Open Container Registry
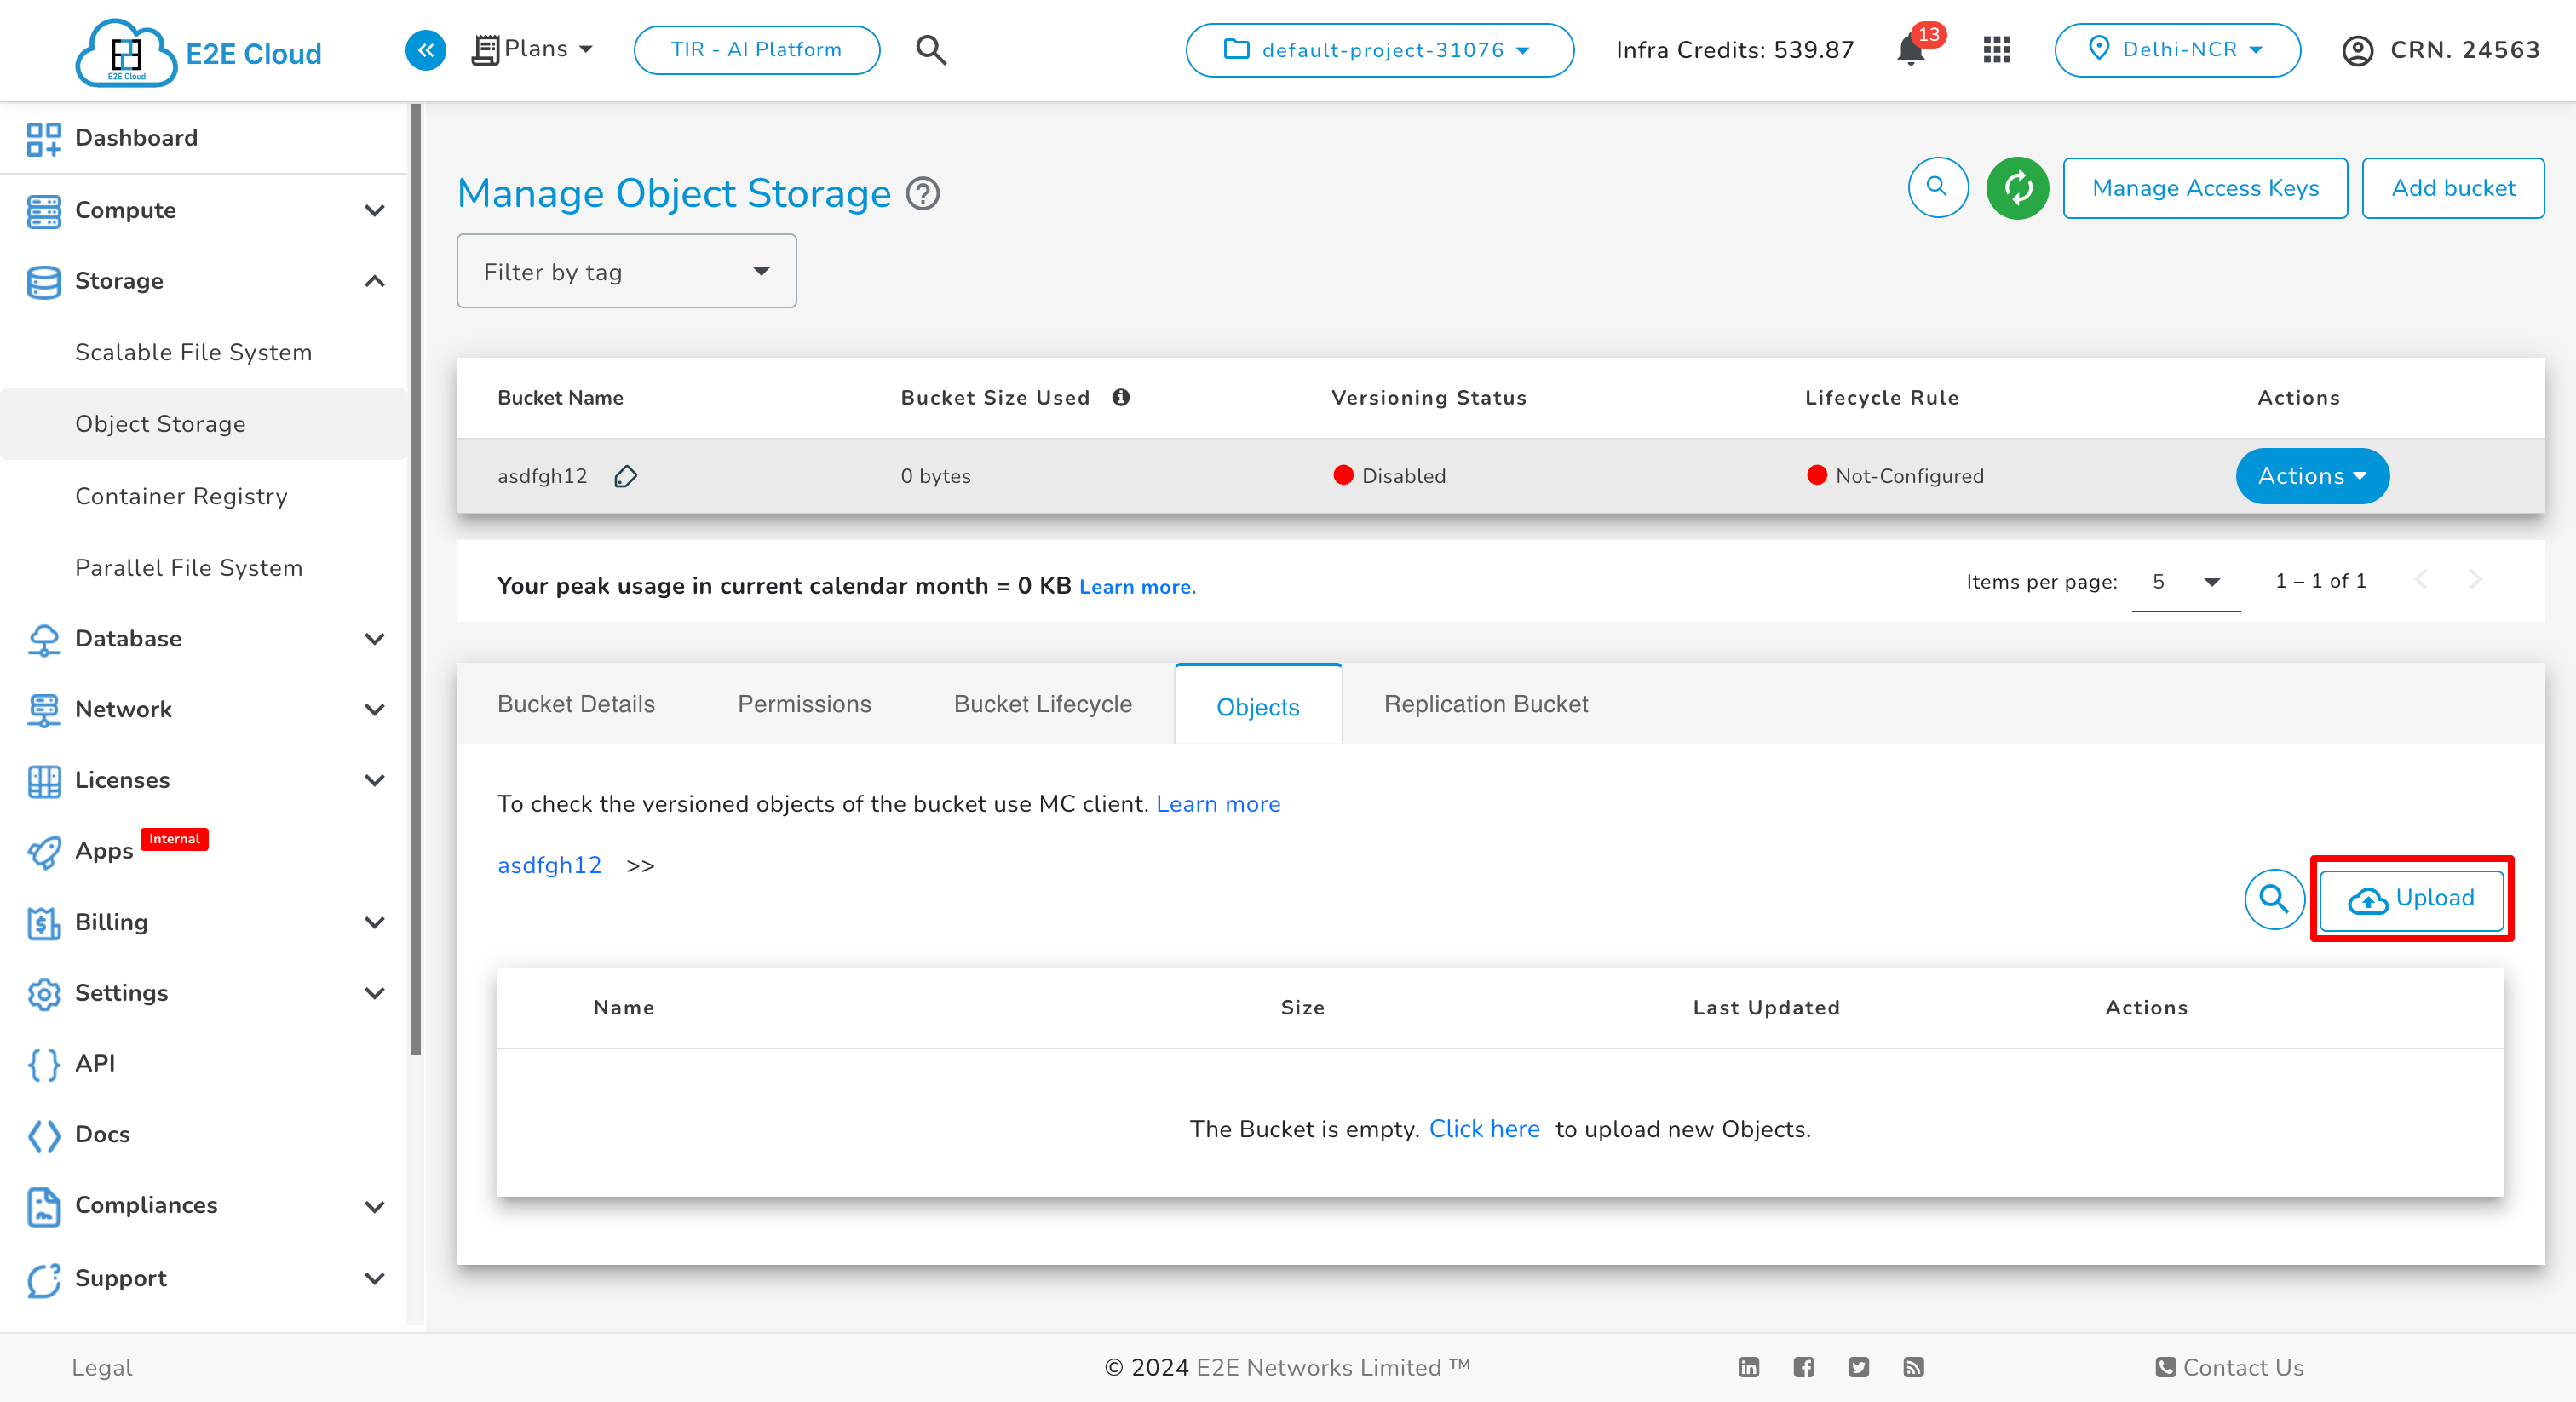This screenshot has width=2576, height=1402. [x=181, y=496]
